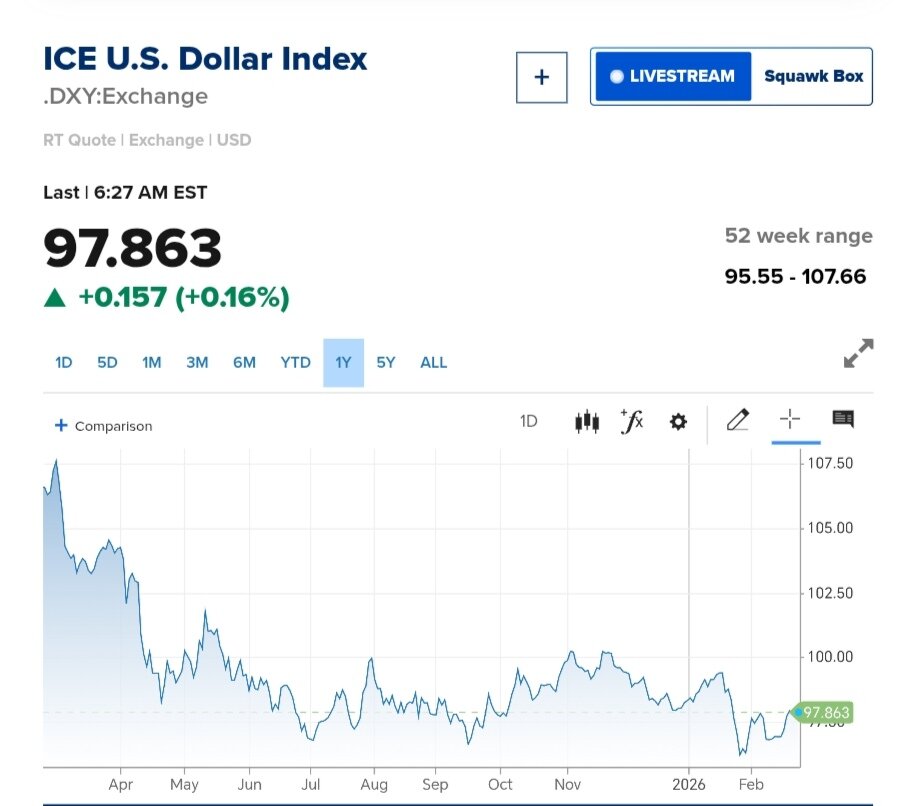
Task: Select the 5Y time range
Action: coord(386,363)
